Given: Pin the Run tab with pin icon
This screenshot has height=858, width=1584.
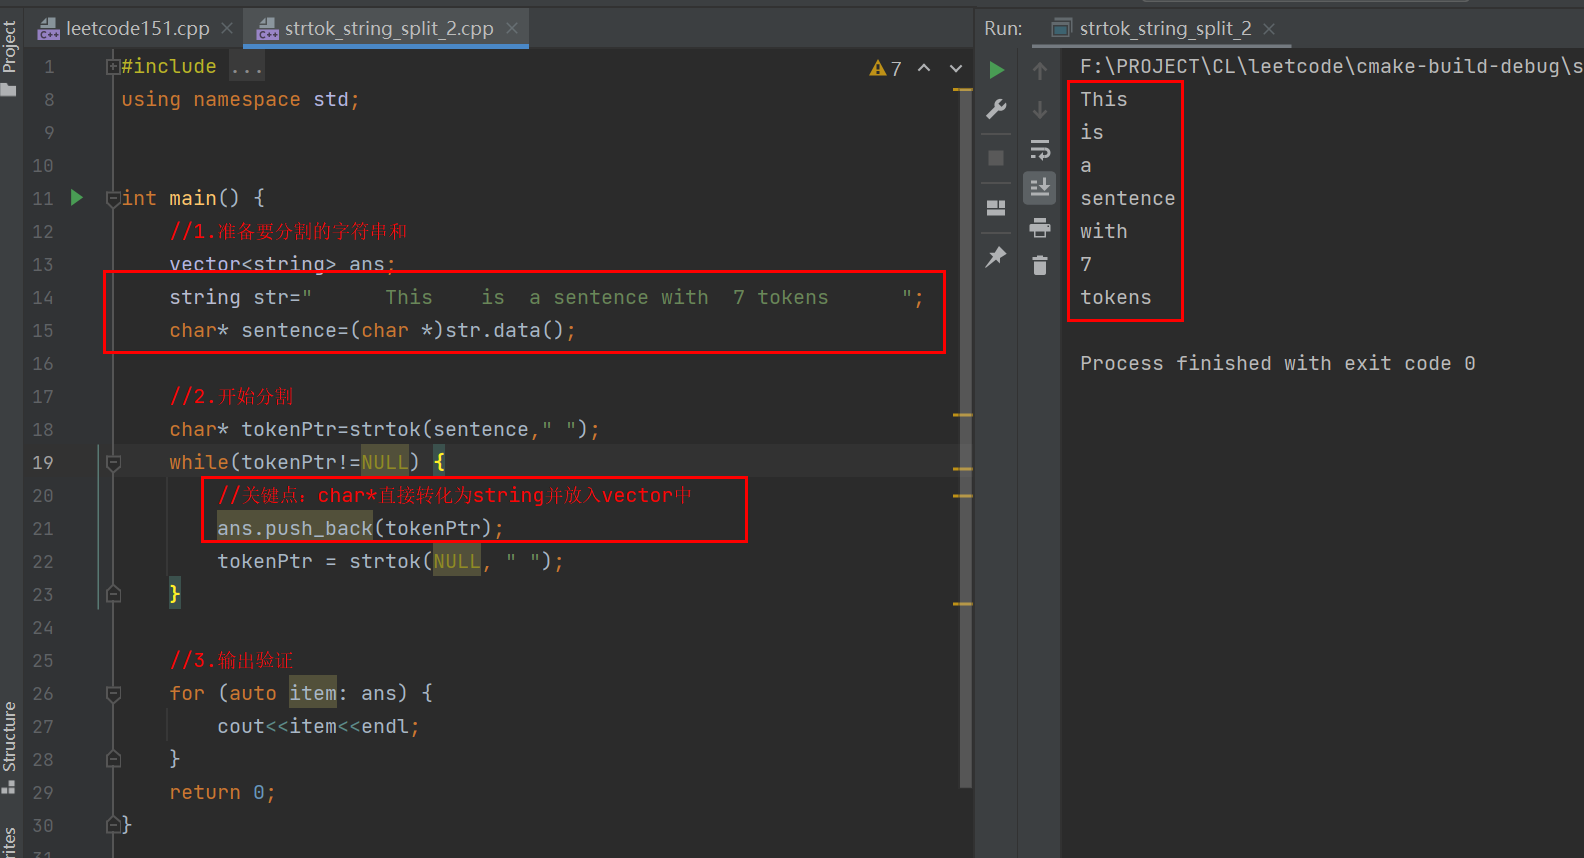Looking at the screenshot, I should 996,257.
